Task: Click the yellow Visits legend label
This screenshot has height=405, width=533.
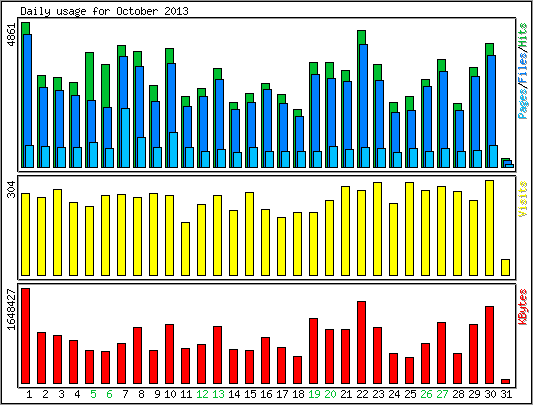Action: tap(523, 199)
